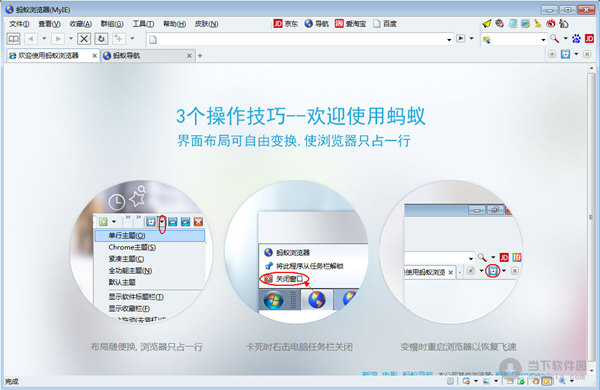Click the magnifier search icon

pyautogui.click(x=554, y=39)
